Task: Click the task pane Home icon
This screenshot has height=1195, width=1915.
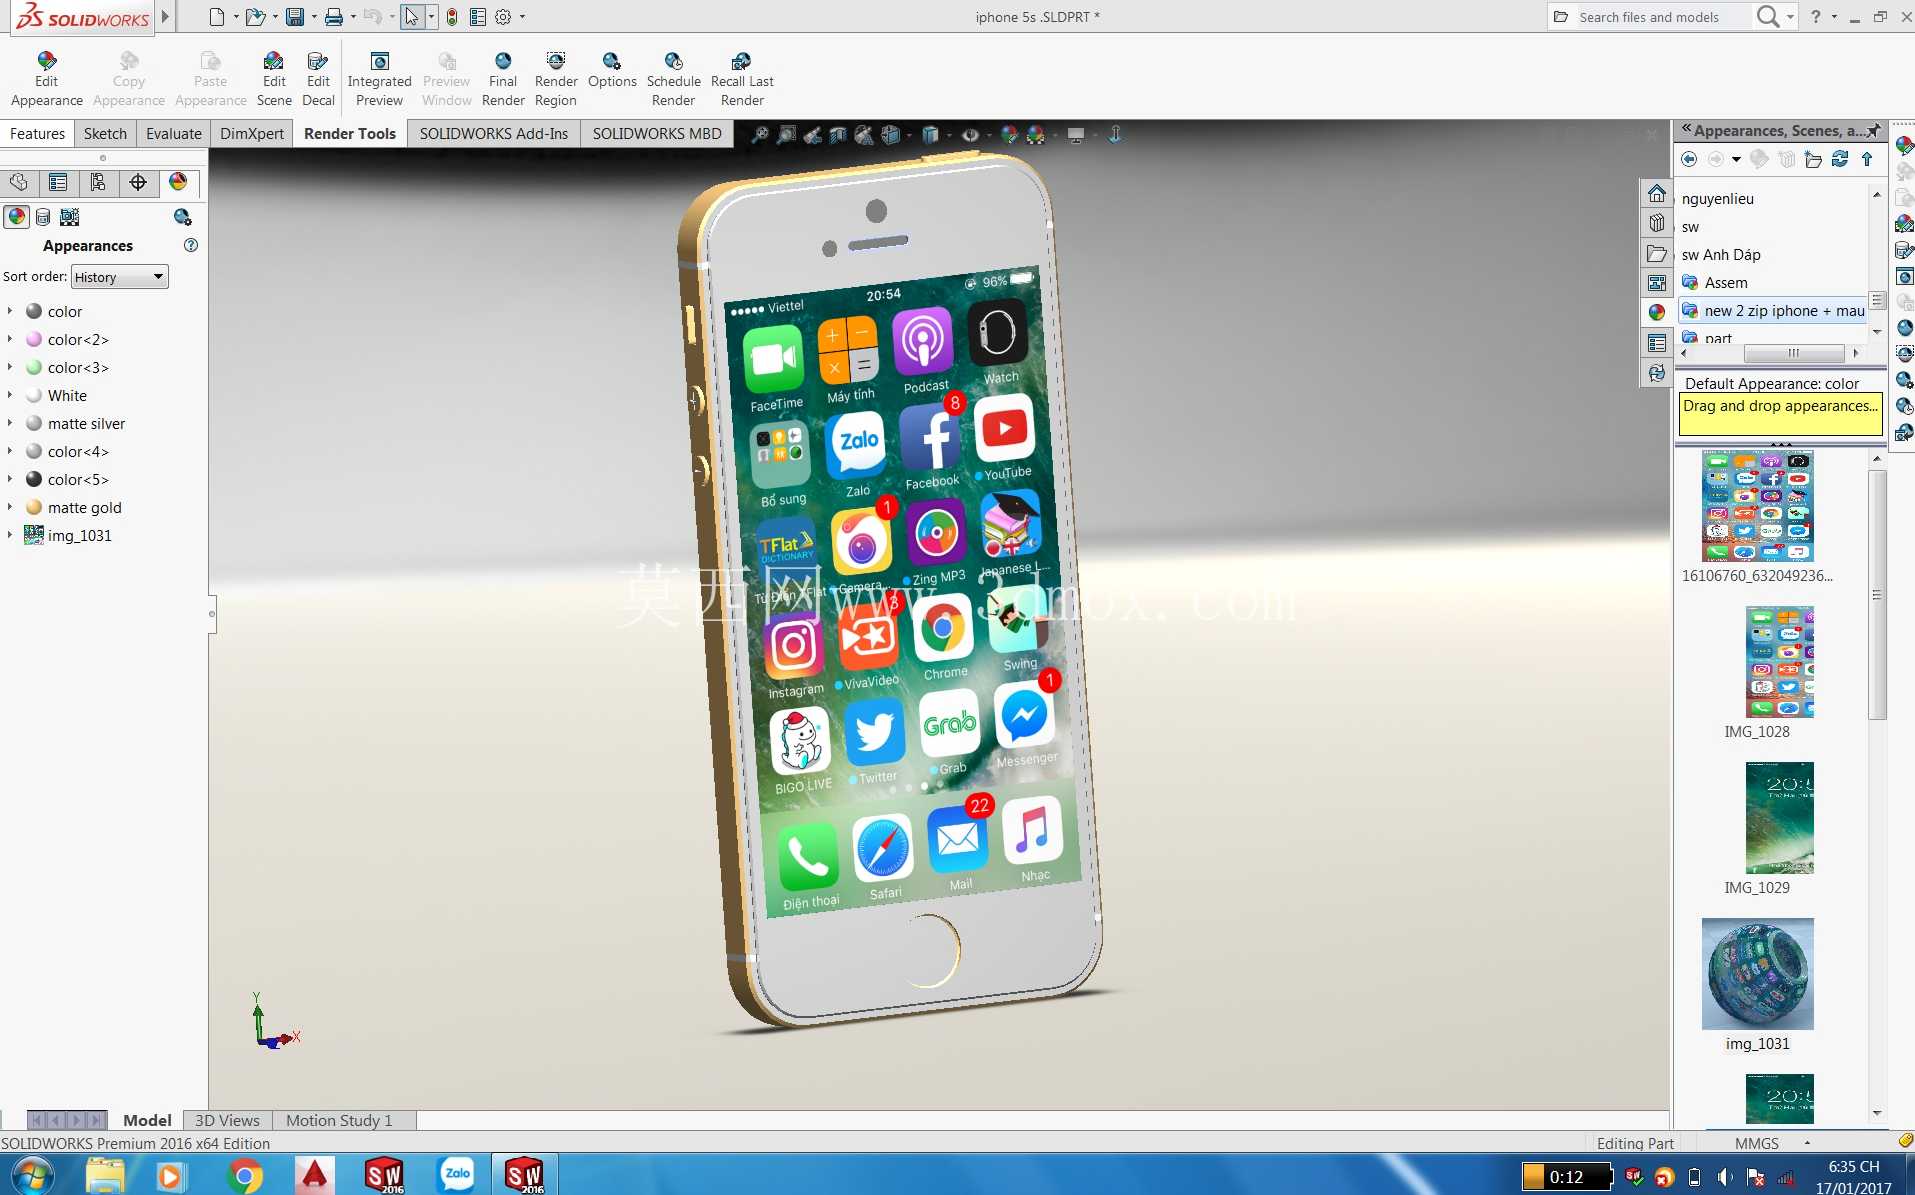Action: (x=1657, y=193)
